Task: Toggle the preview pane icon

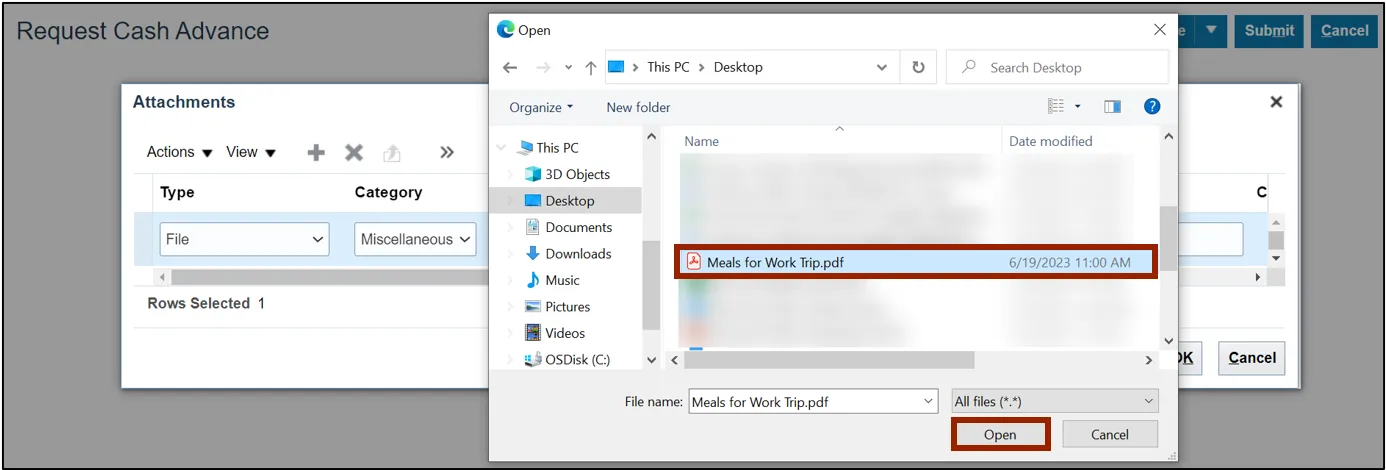Action: (1112, 106)
